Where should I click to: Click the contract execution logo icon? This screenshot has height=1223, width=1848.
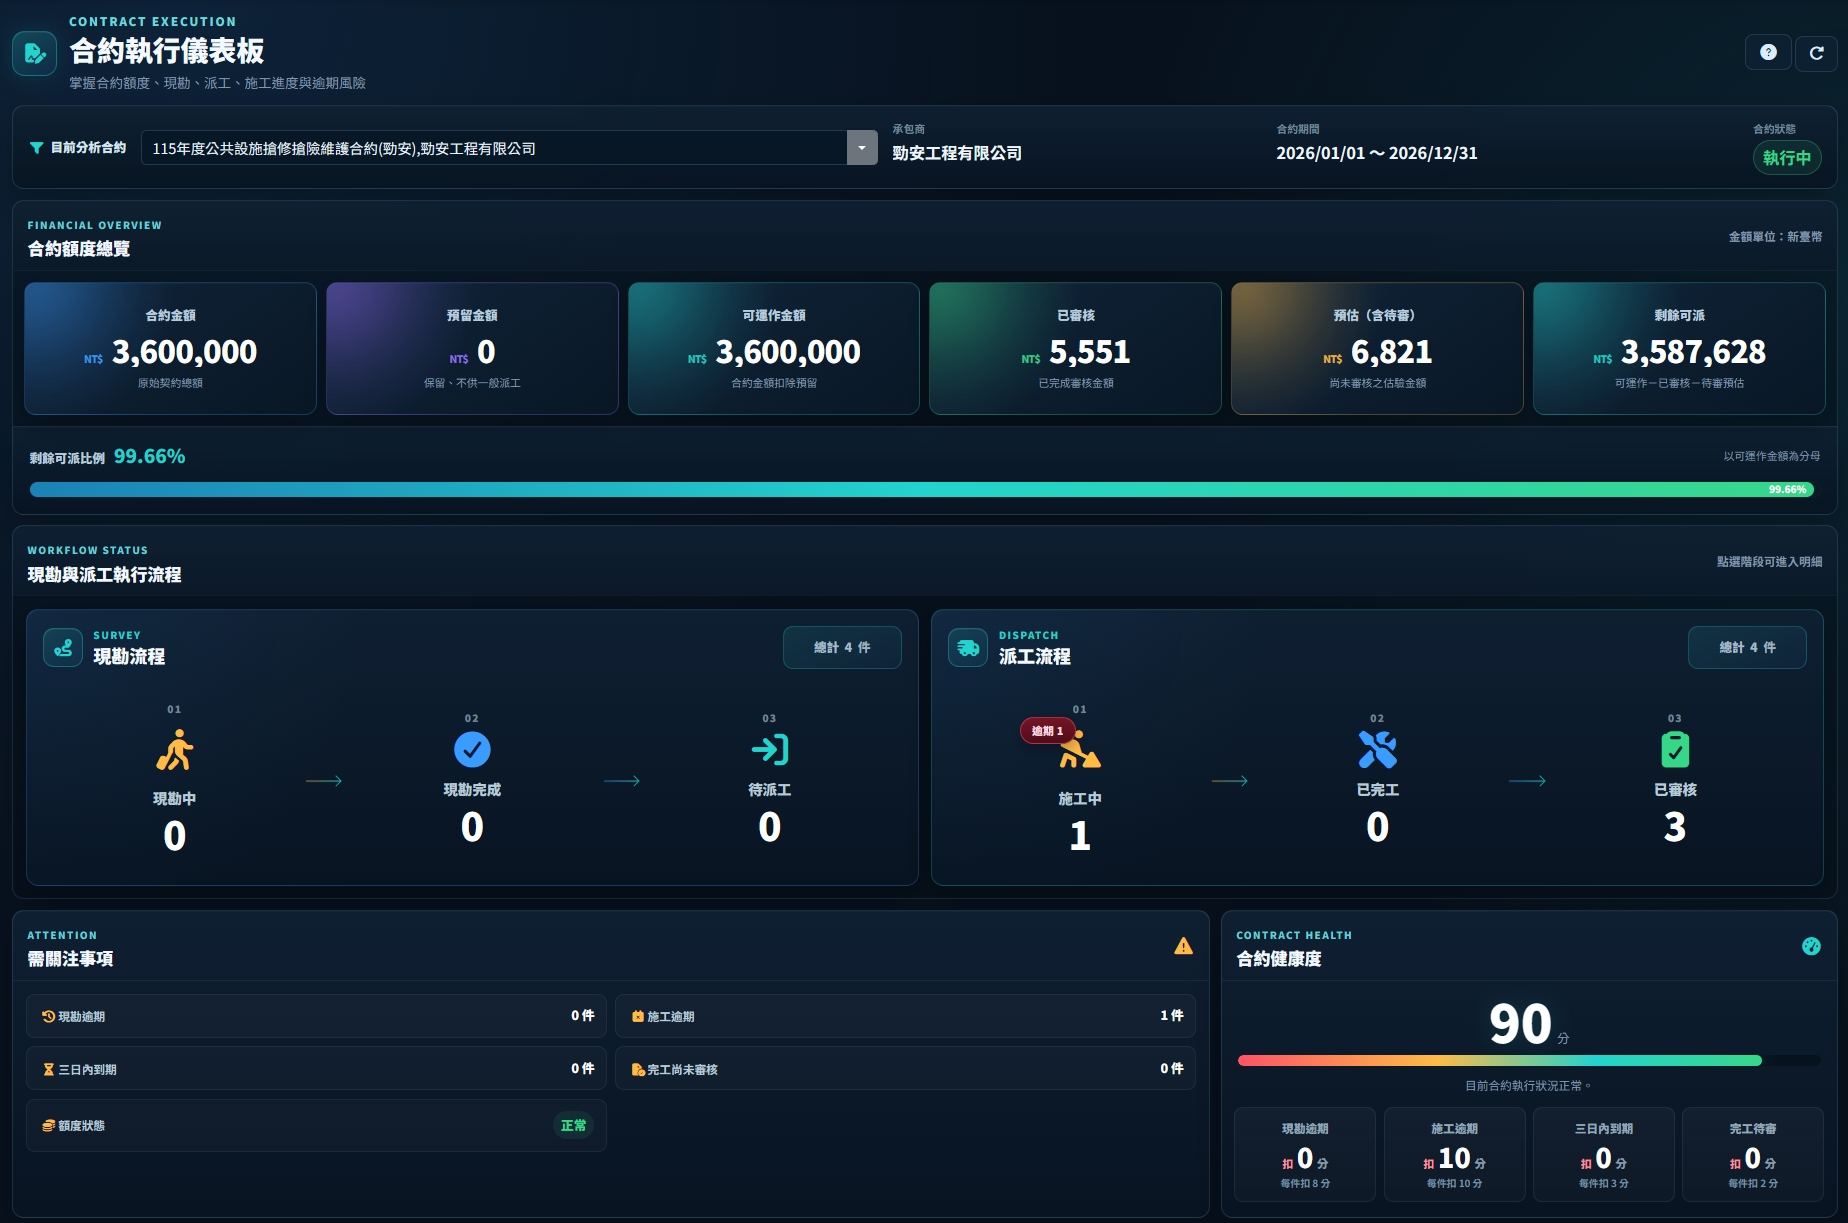point(35,53)
